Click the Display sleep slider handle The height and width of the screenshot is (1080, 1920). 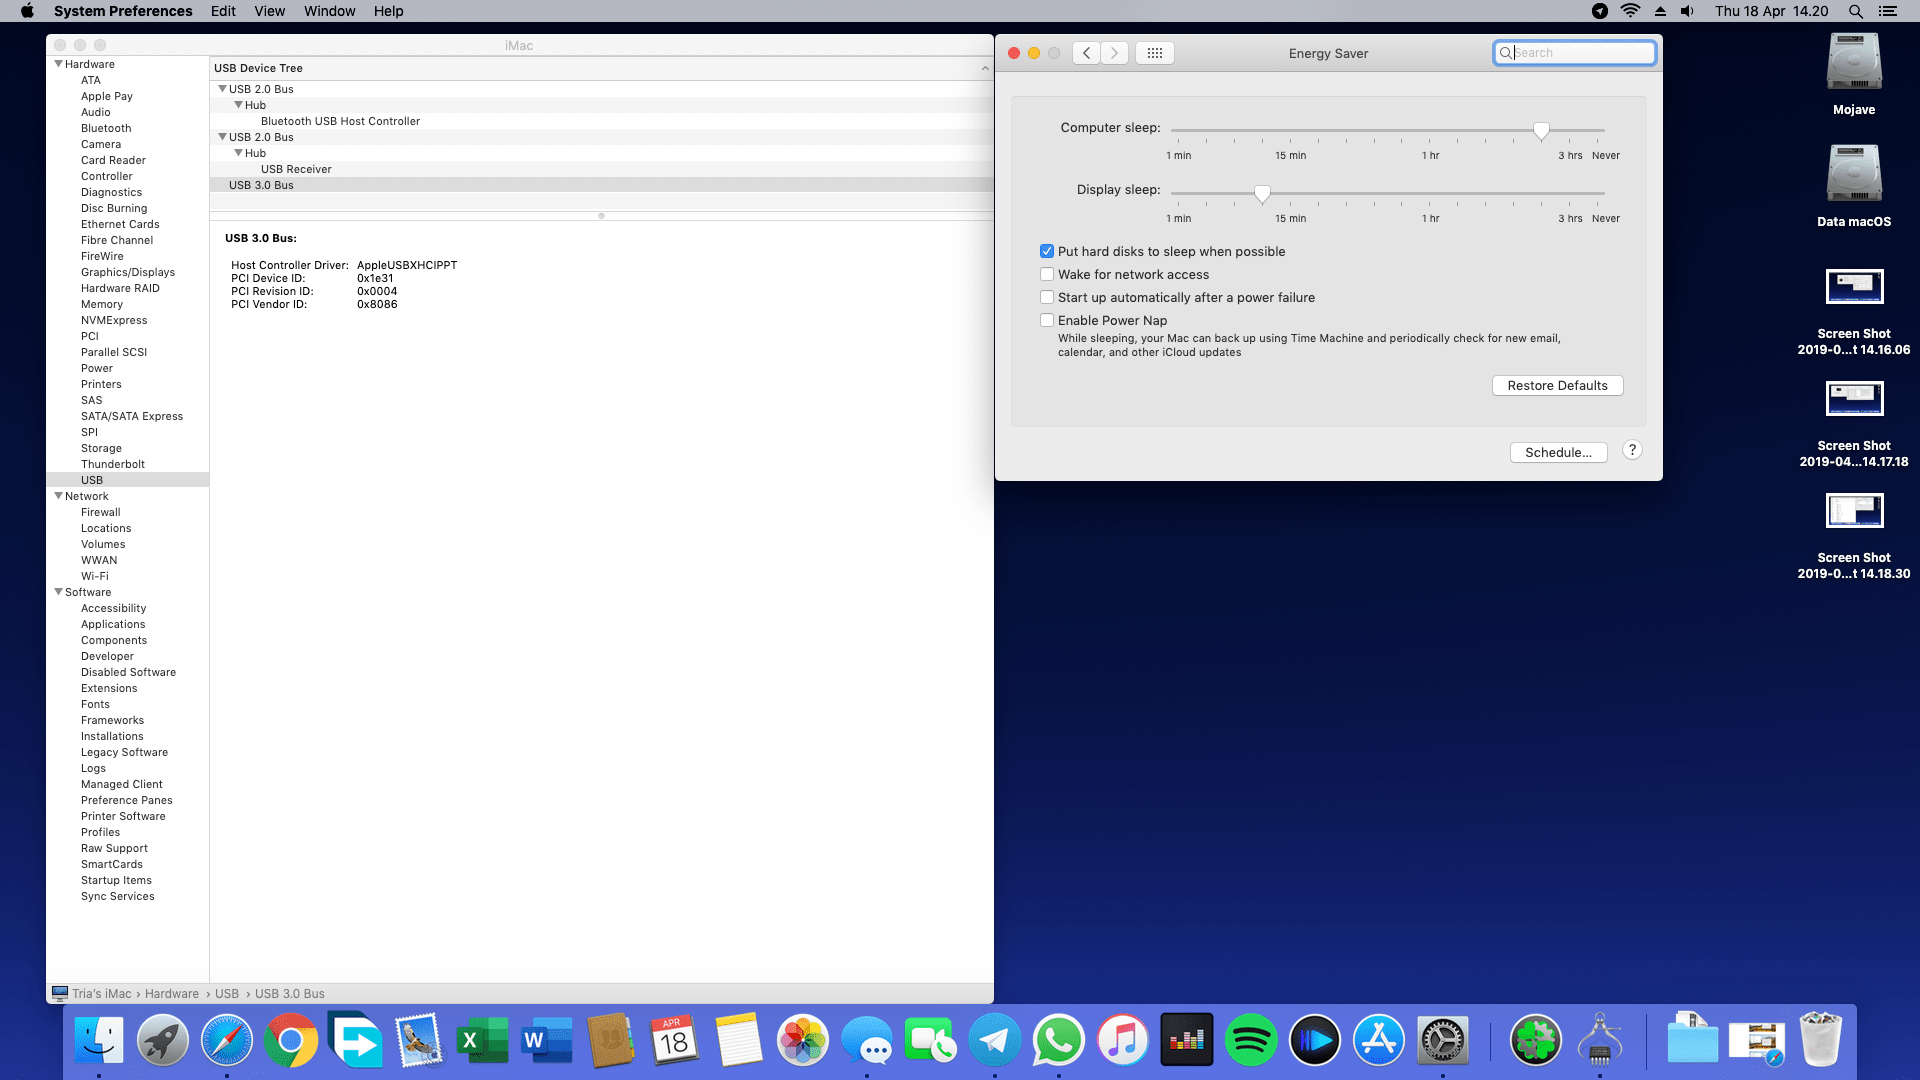click(x=1262, y=193)
